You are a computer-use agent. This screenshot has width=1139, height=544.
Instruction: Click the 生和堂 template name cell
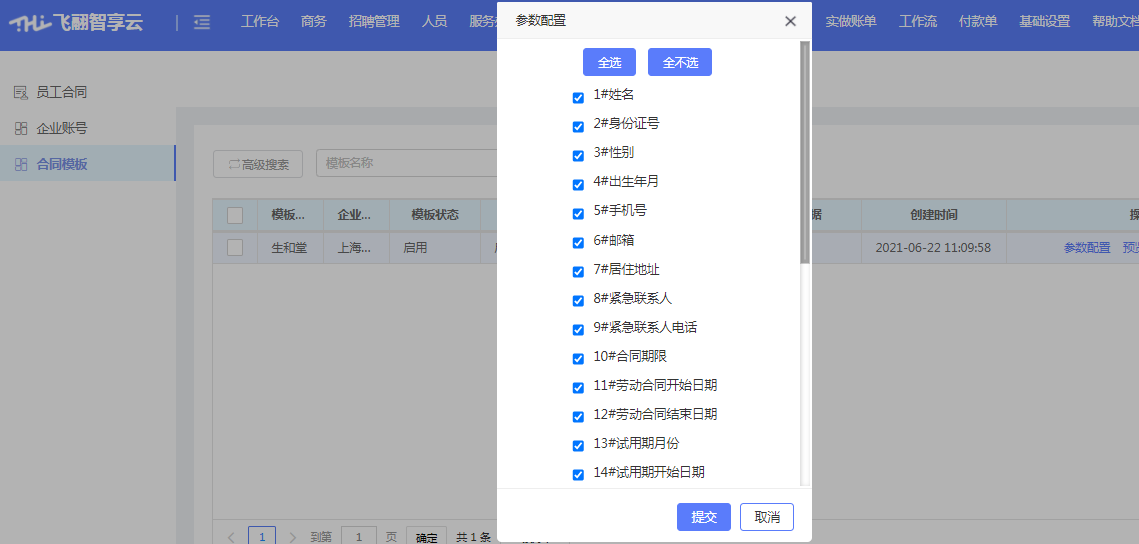[x=290, y=248]
